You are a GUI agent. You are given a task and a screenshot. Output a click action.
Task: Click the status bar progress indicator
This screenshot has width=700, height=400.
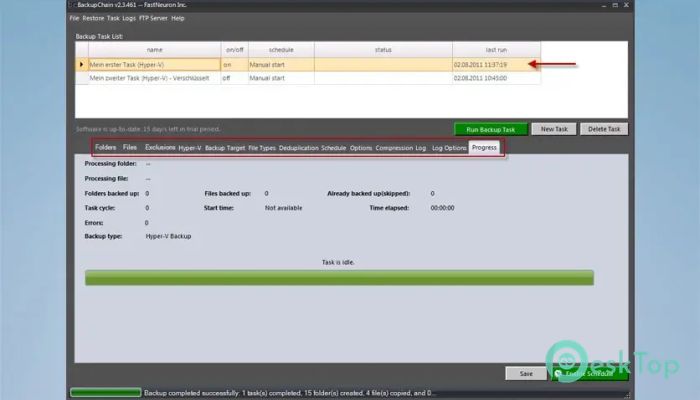106,392
